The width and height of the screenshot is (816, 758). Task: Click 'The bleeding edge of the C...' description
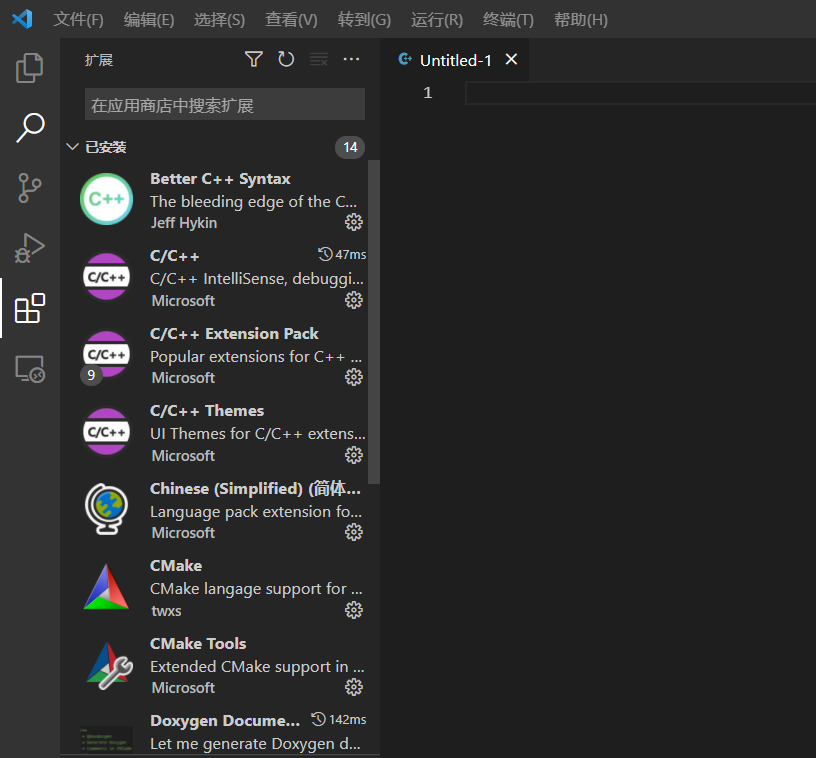[253, 201]
